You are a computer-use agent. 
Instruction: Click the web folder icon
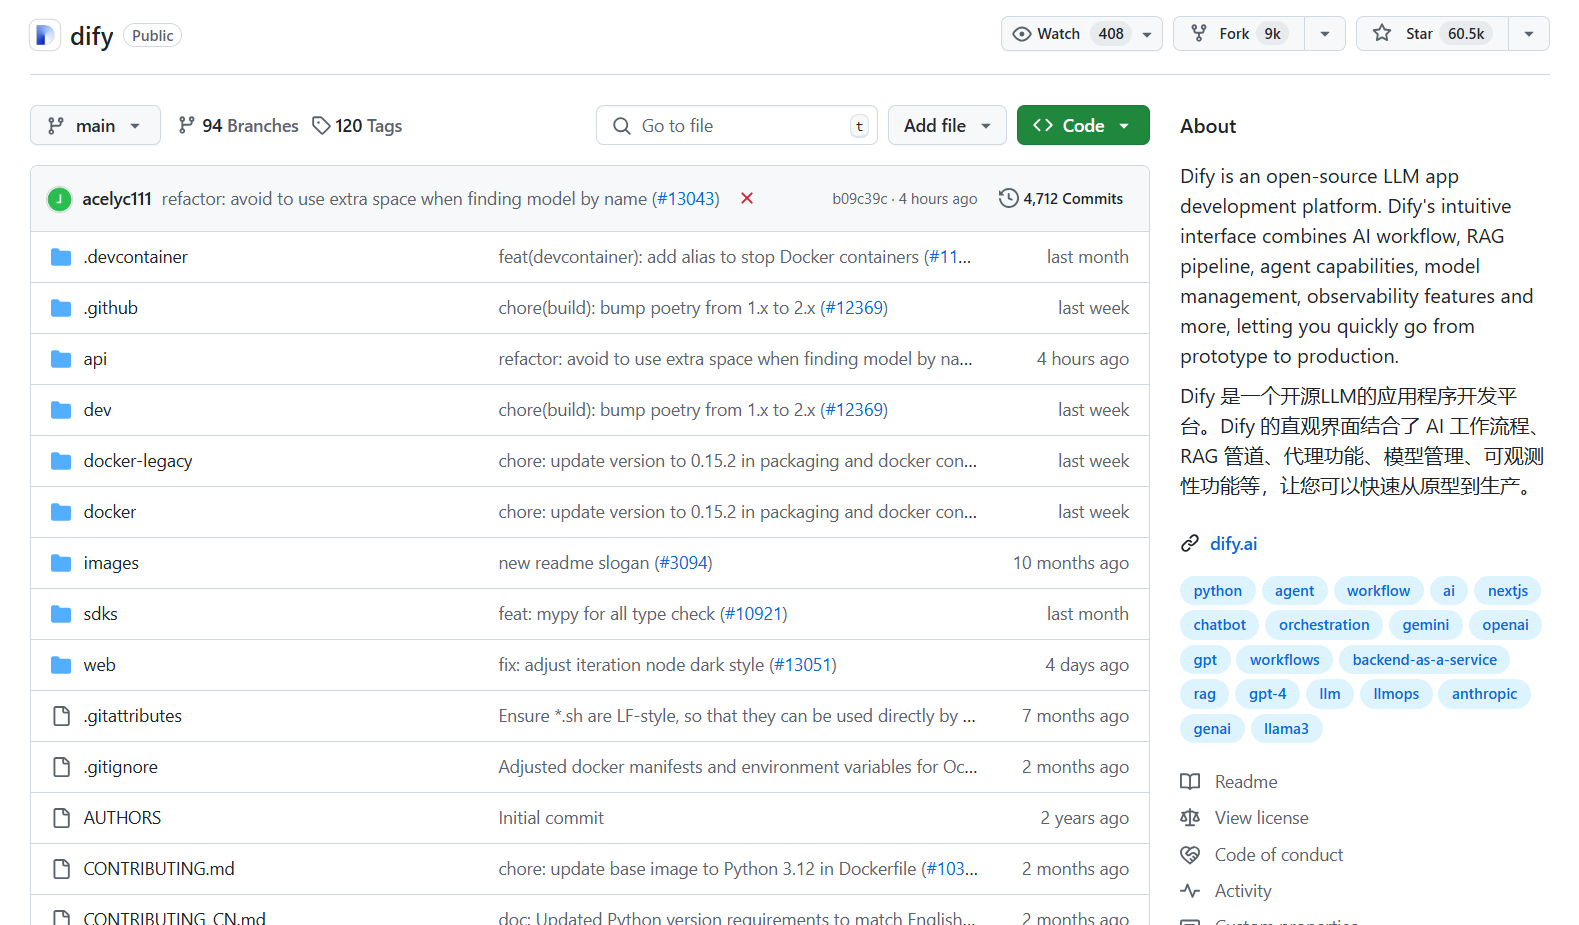coord(61,665)
